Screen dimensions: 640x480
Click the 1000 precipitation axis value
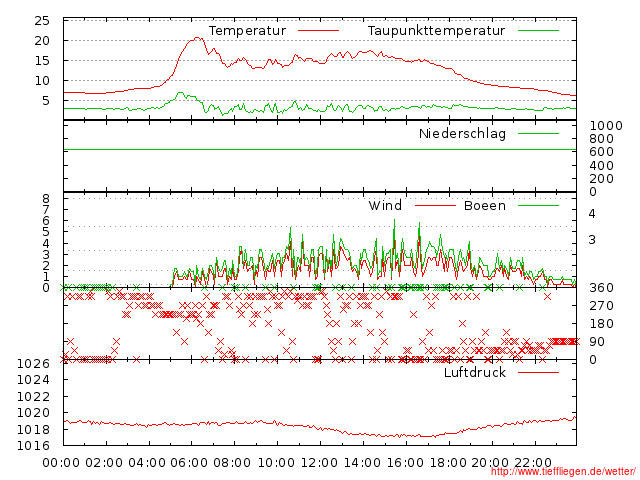point(606,126)
